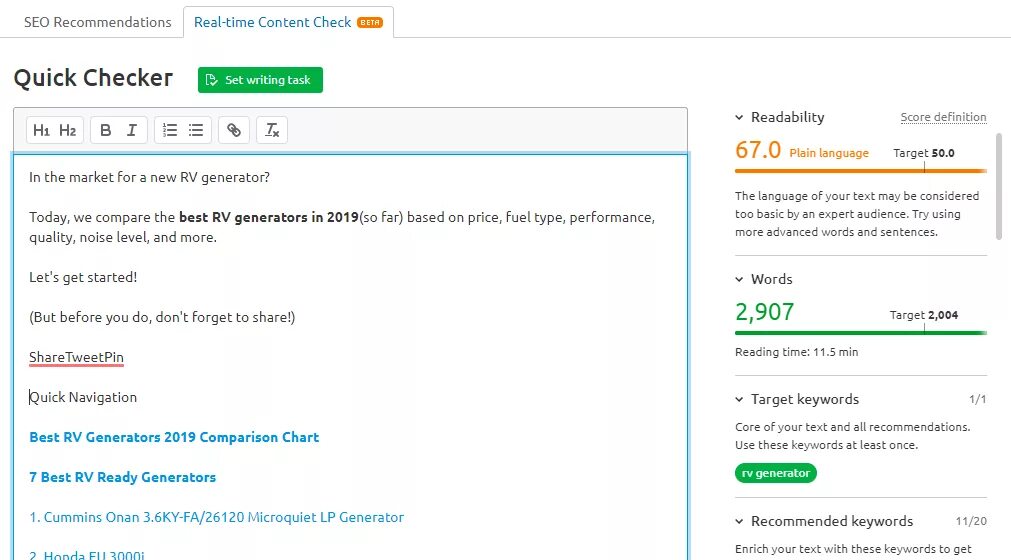Click the Set writing task button
This screenshot has width=1011, height=560.
pyautogui.click(x=260, y=80)
